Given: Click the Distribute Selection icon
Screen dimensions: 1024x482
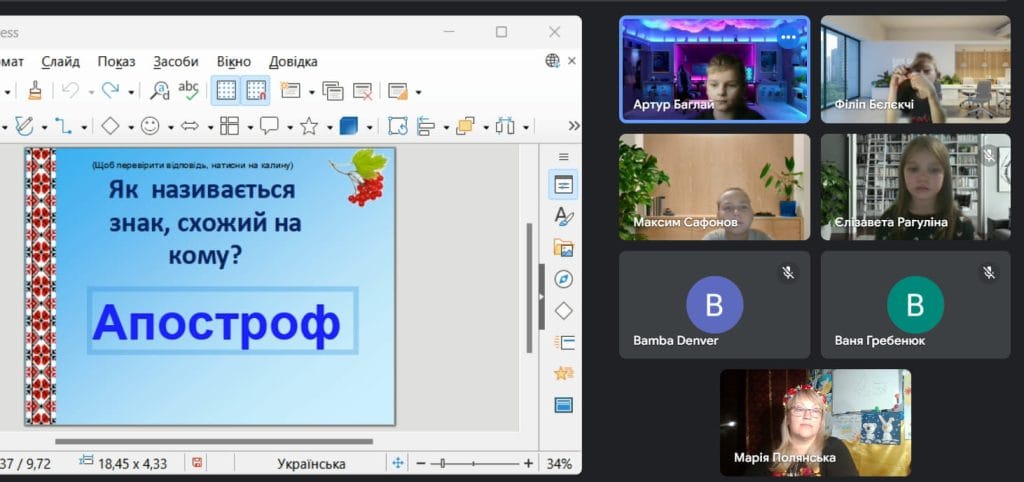Looking at the screenshot, I should coord(505,125).
